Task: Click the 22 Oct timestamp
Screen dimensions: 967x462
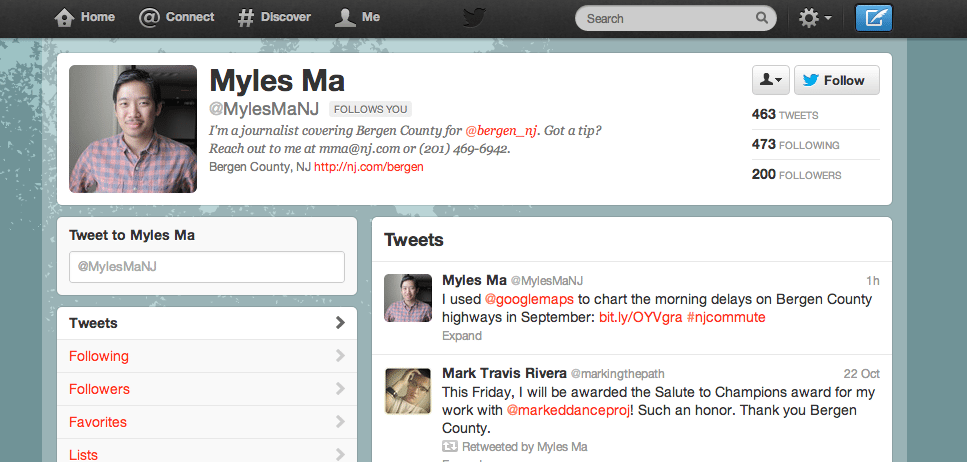Action: point(862,374)
